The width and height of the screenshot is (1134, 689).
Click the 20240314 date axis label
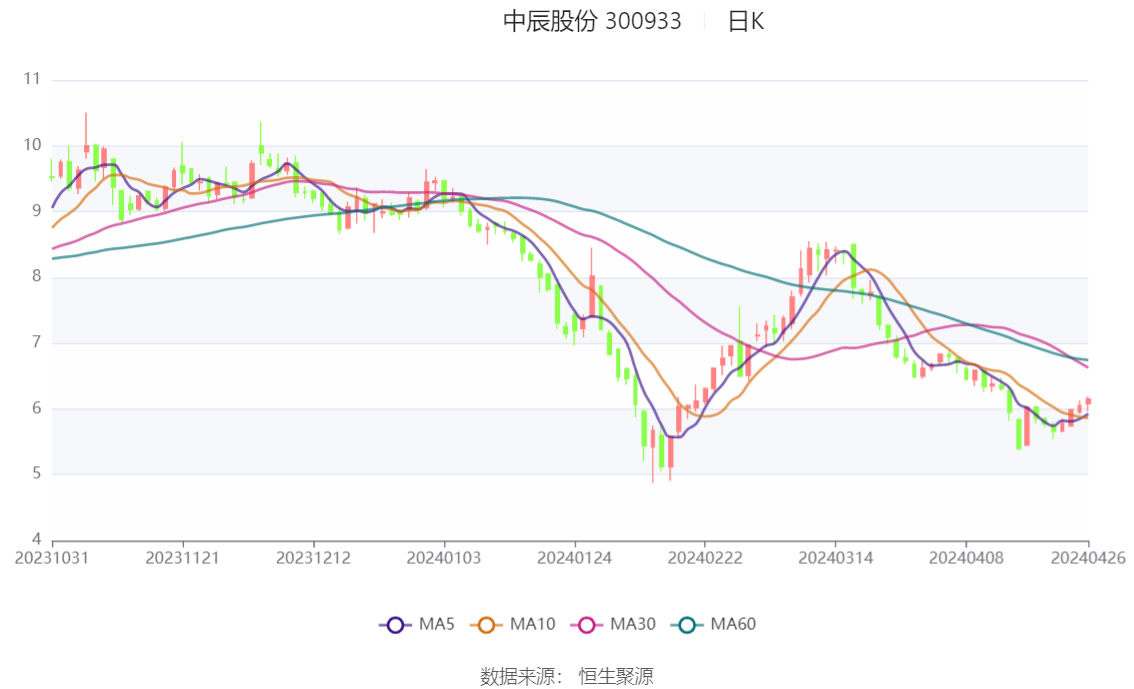835,558
